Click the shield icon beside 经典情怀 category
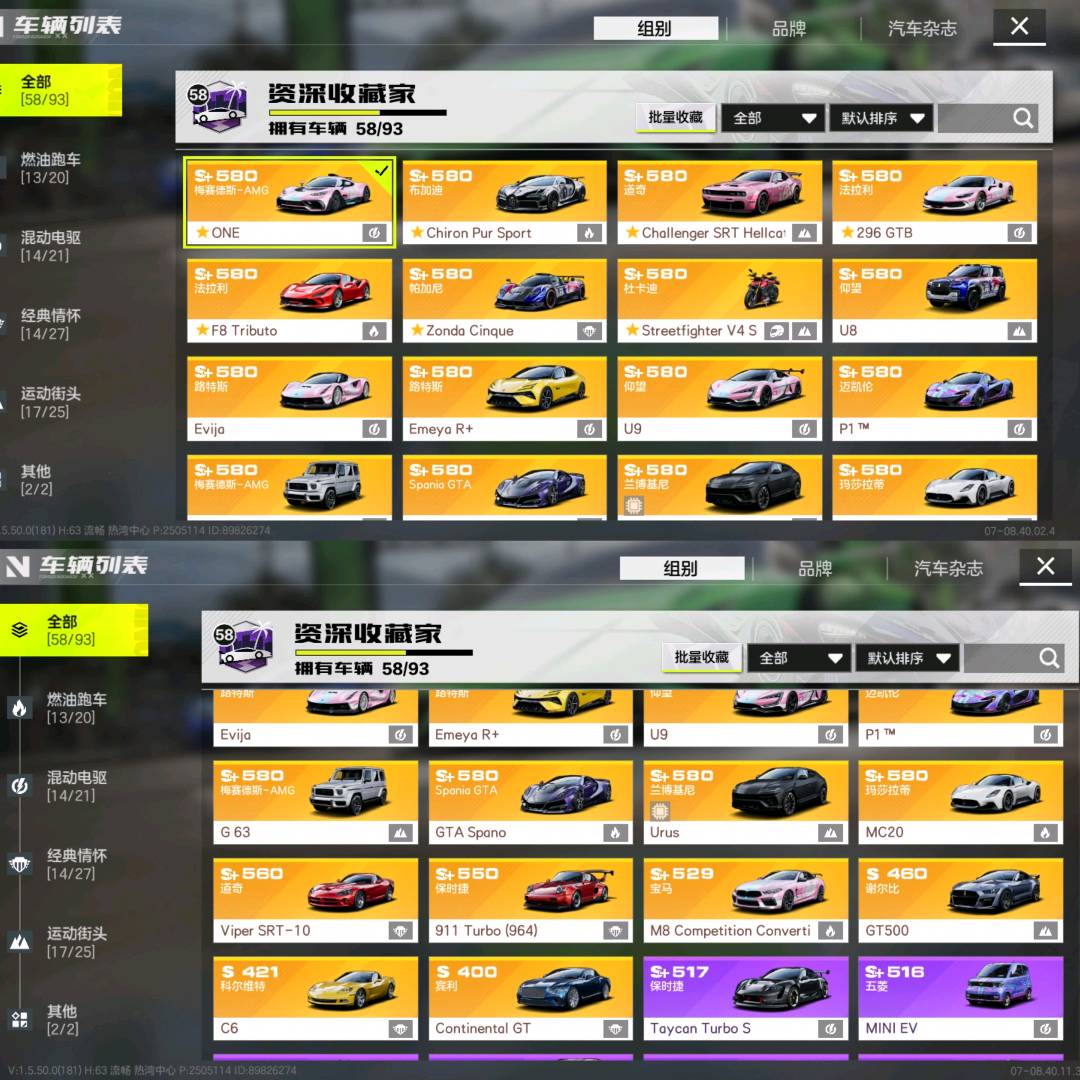 point(19,864)
